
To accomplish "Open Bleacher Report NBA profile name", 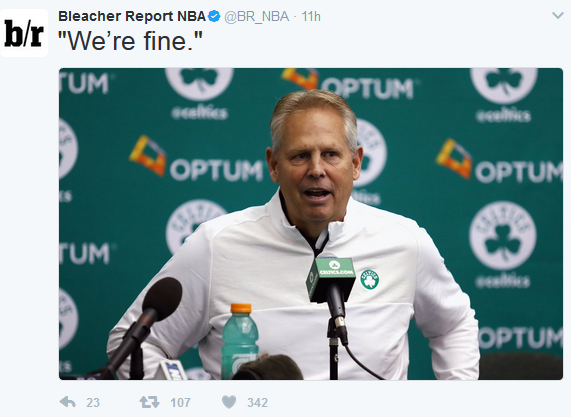I will click(132, 16).
